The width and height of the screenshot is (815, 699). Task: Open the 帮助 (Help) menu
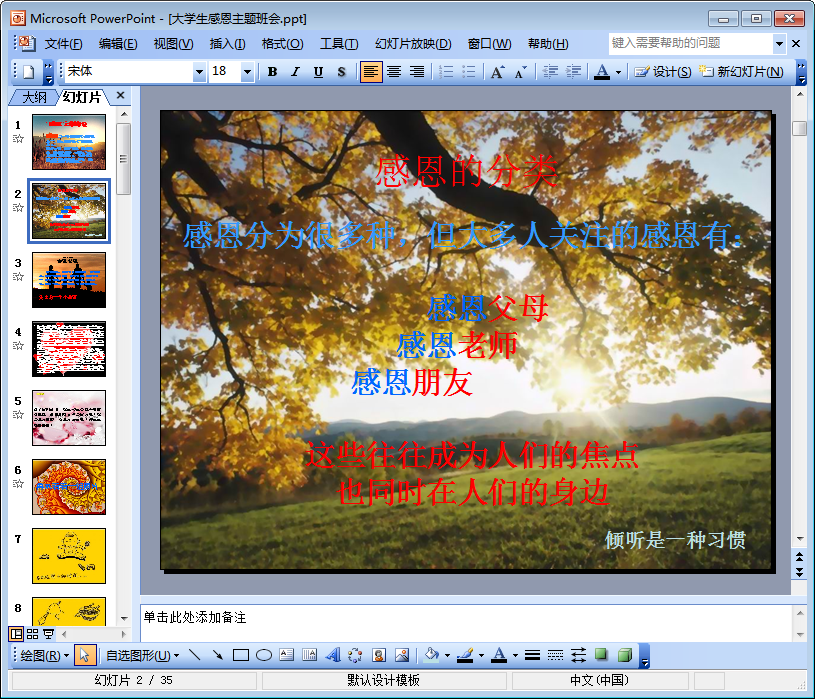[548, 44]
